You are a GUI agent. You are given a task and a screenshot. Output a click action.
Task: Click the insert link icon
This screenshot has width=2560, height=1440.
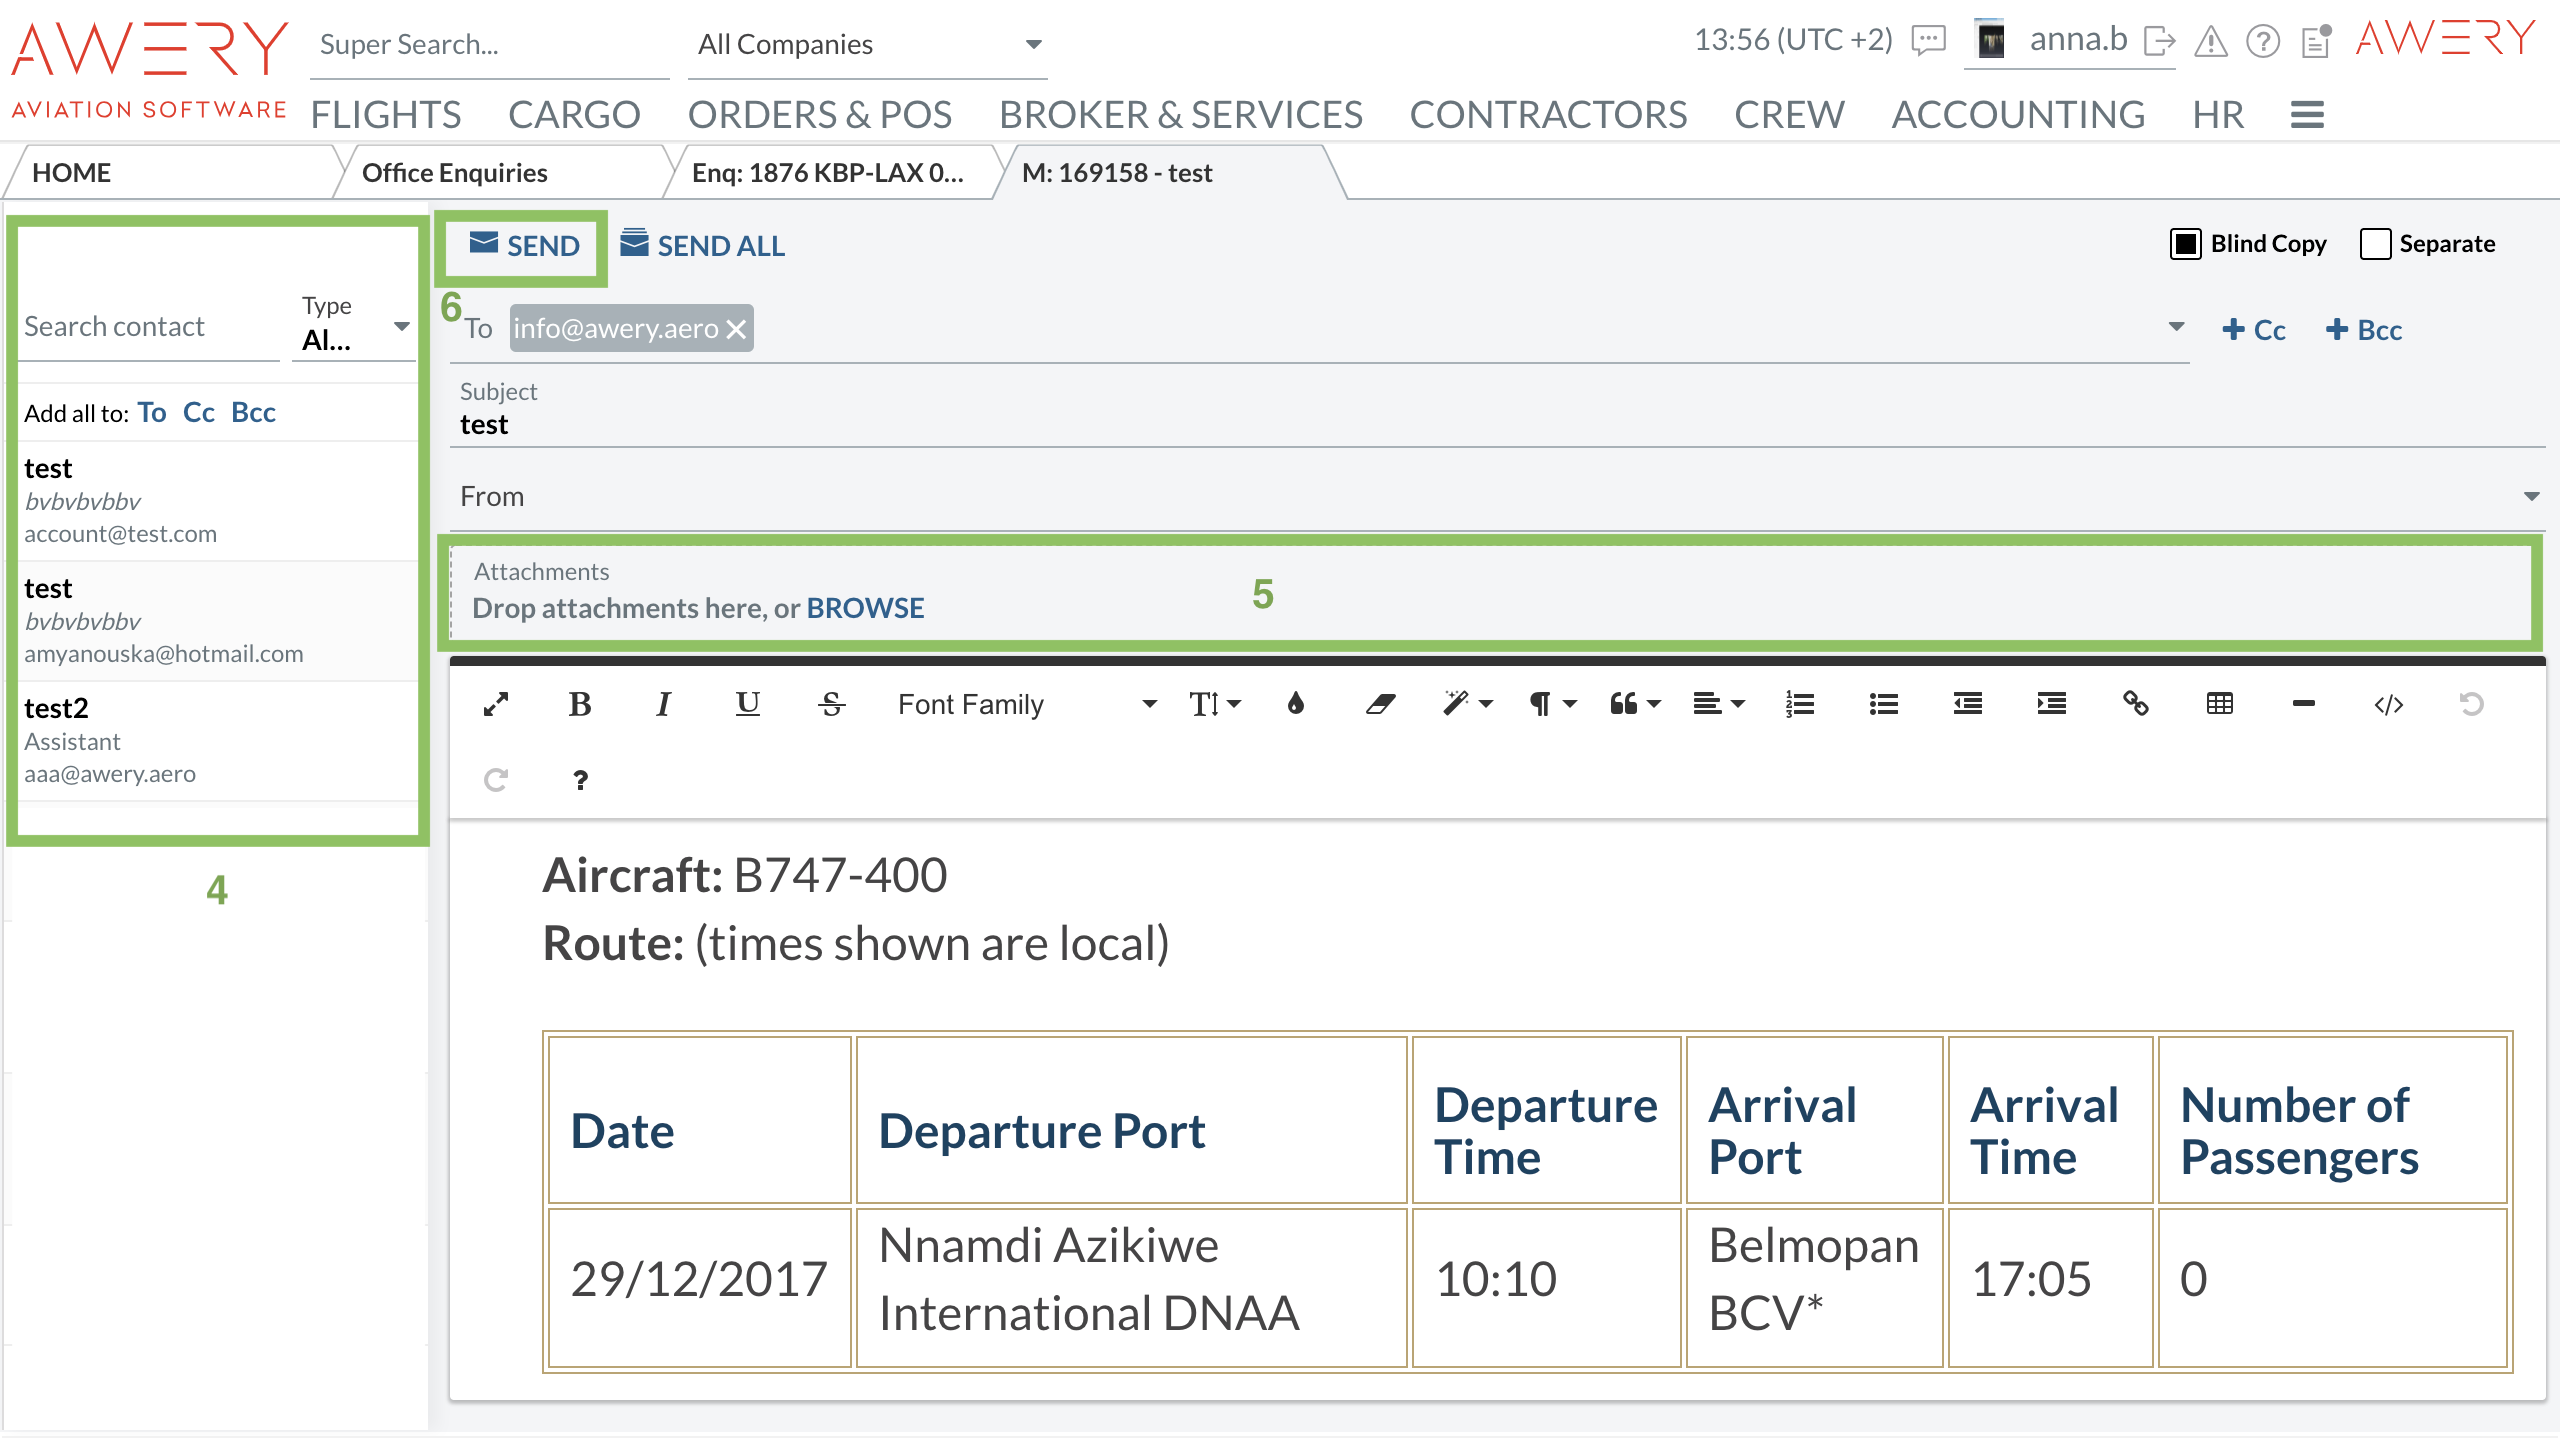coord(2135,705)
